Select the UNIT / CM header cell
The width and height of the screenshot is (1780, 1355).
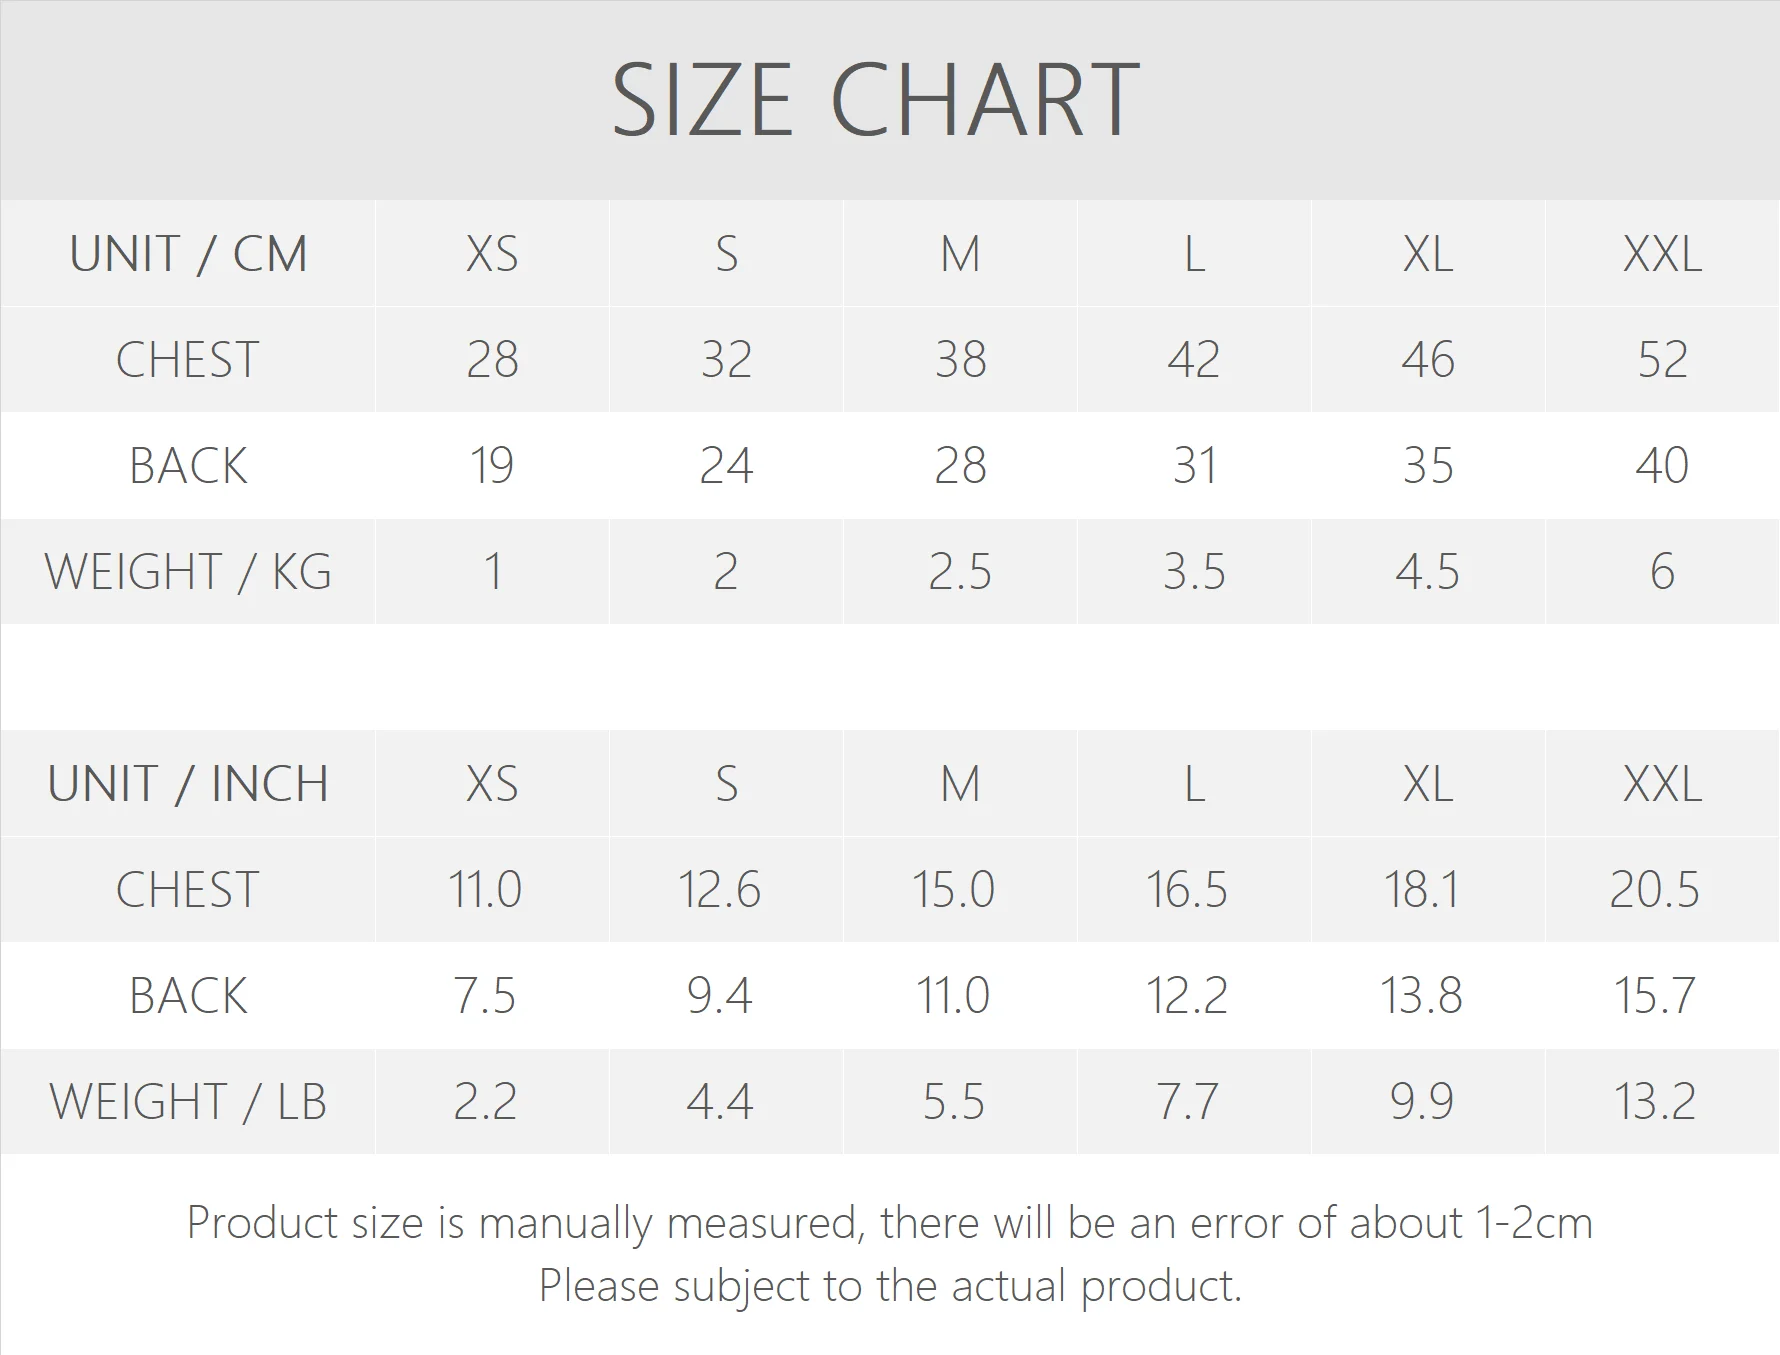[x=188, y=254]
